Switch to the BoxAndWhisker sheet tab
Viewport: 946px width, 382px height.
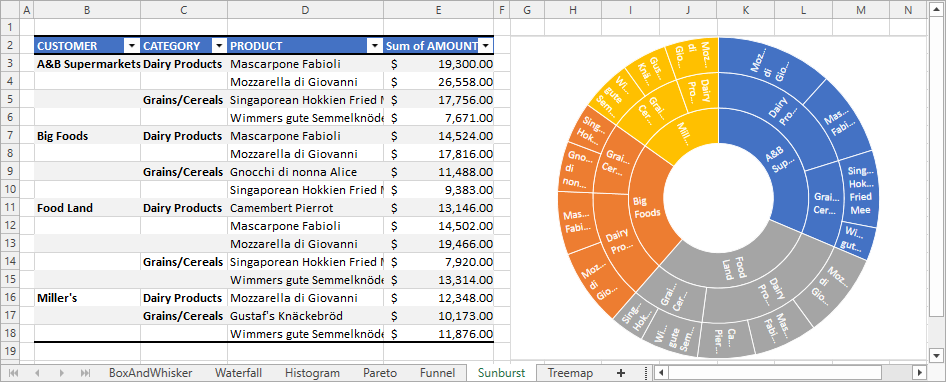click(x=150, y=373)
